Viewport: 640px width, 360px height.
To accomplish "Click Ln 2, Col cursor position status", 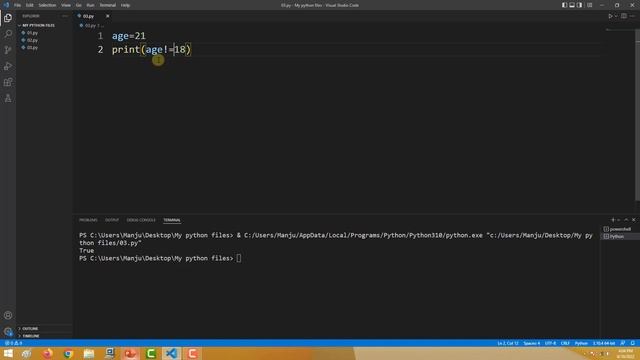I will (508, 343).
